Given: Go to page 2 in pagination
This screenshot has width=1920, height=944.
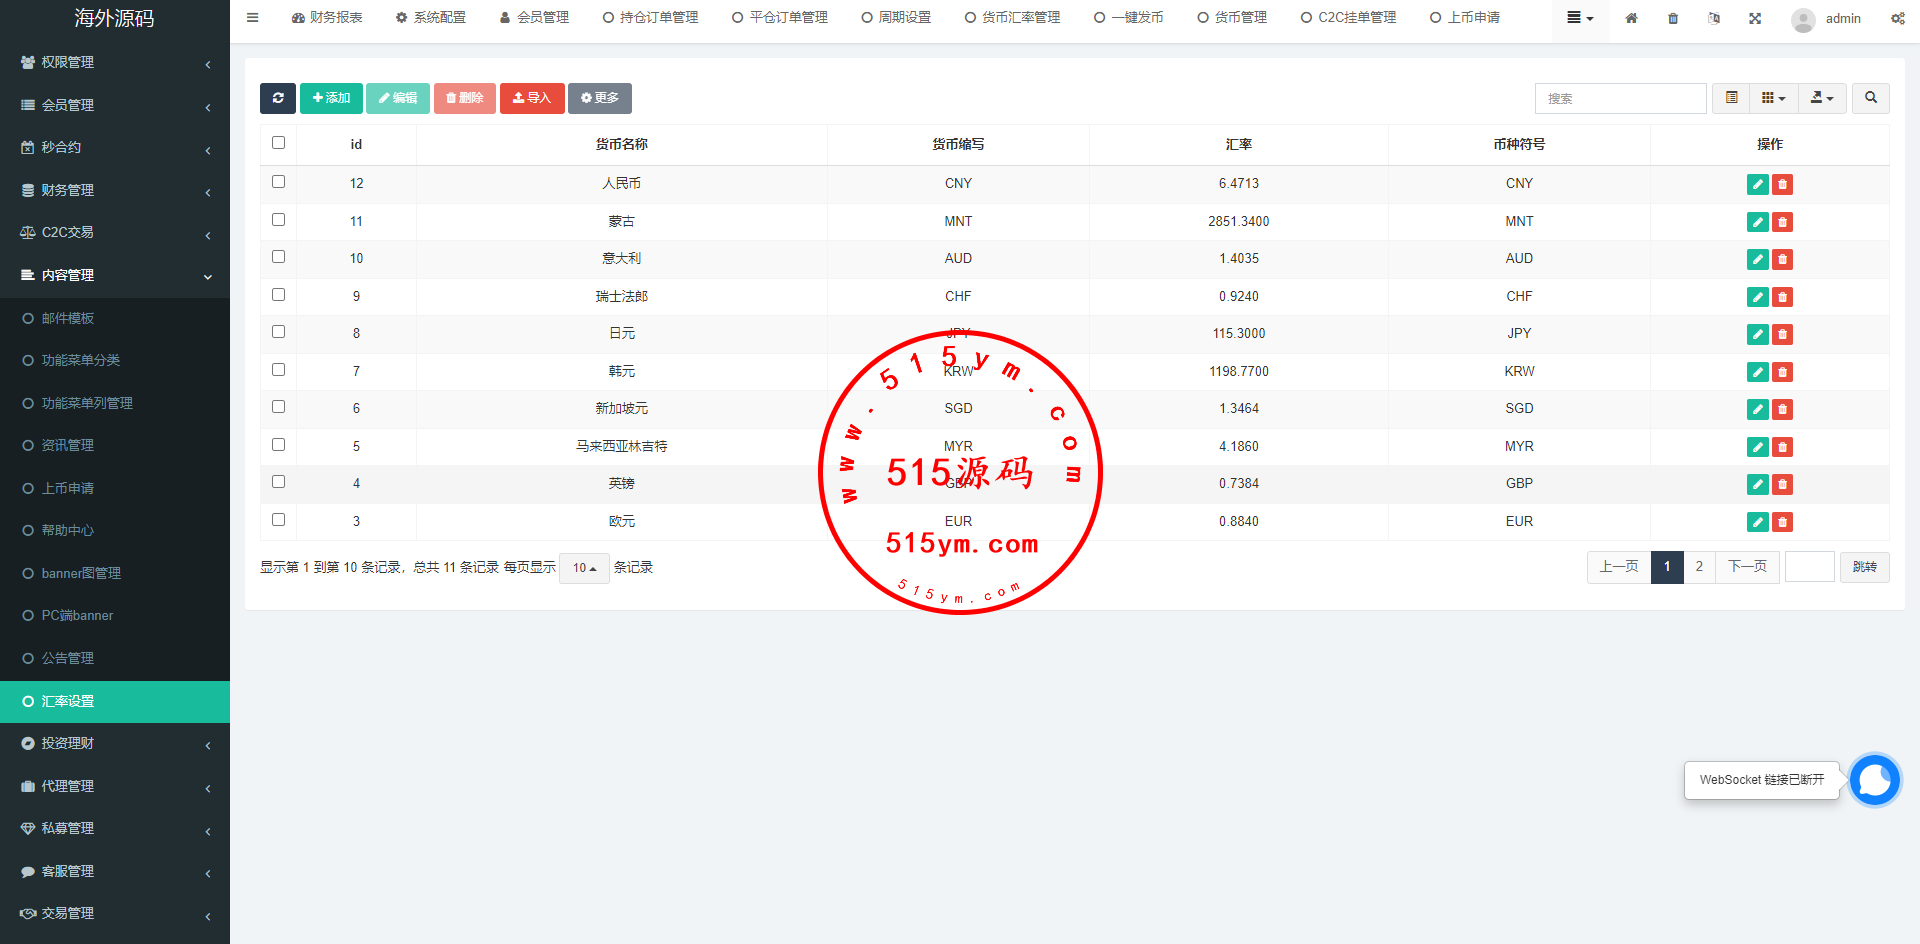Looking at the screenshot, I should point(1699,567).
